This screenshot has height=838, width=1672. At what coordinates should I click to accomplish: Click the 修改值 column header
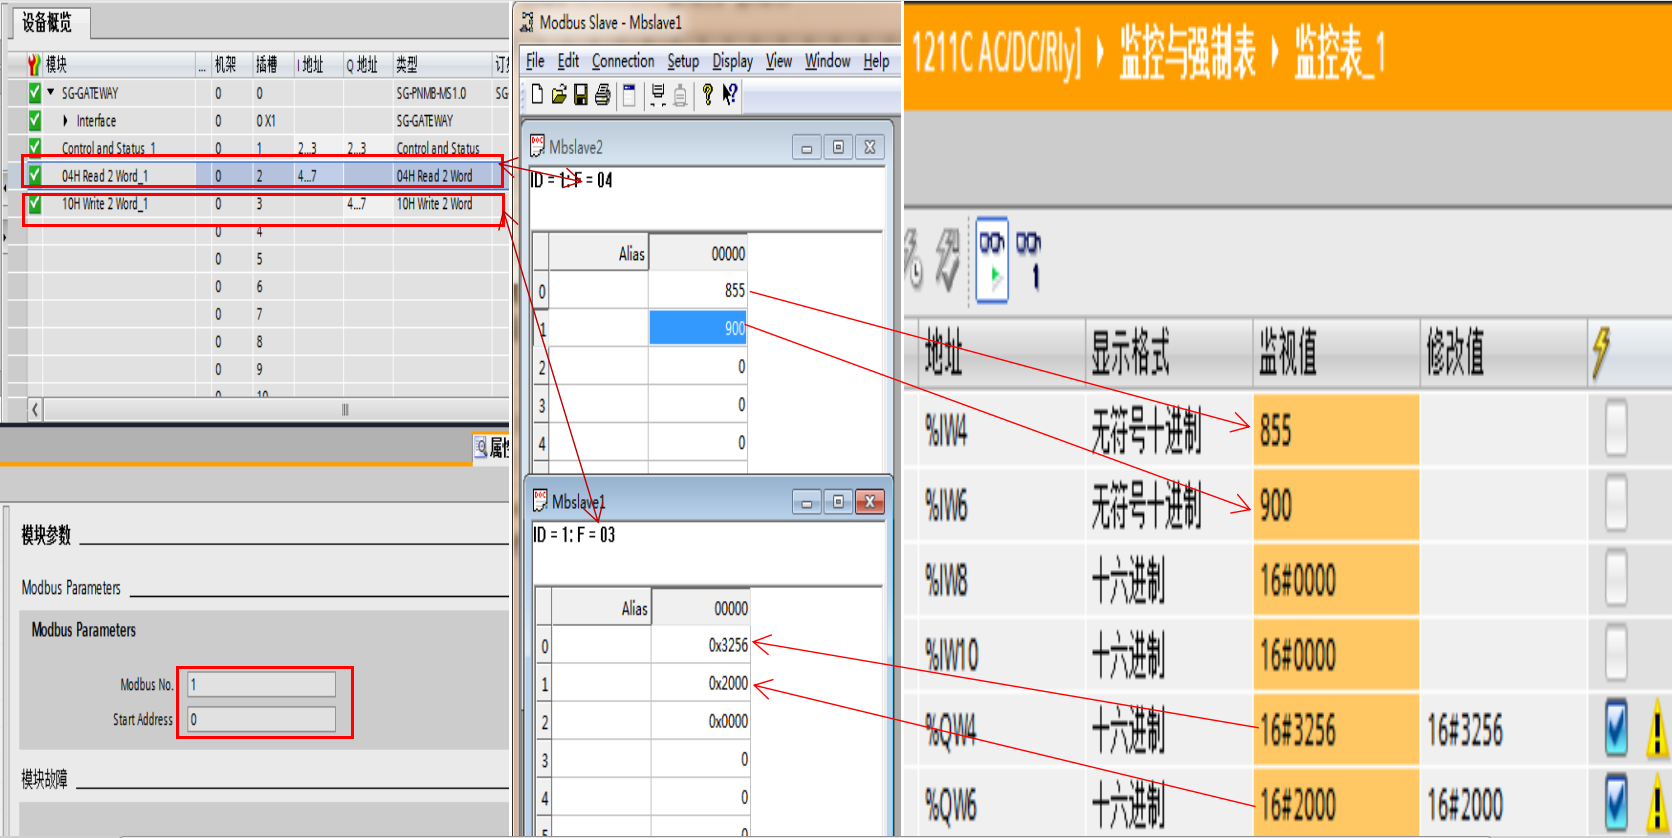1503,353
